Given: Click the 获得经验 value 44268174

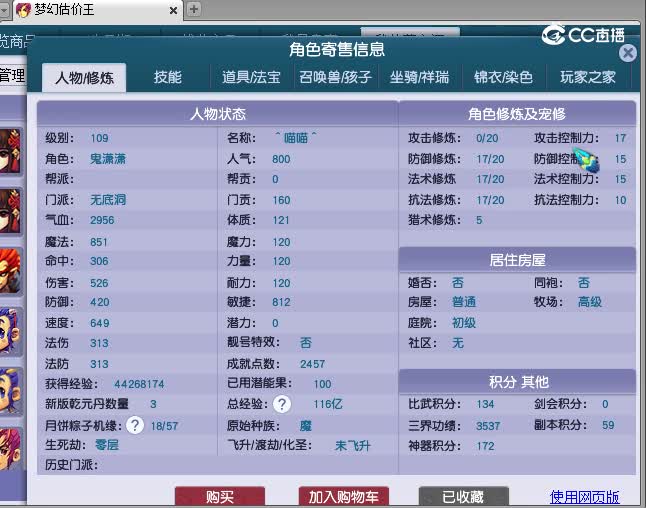Looking at the screenshot, I should click(x=139, y=384).
